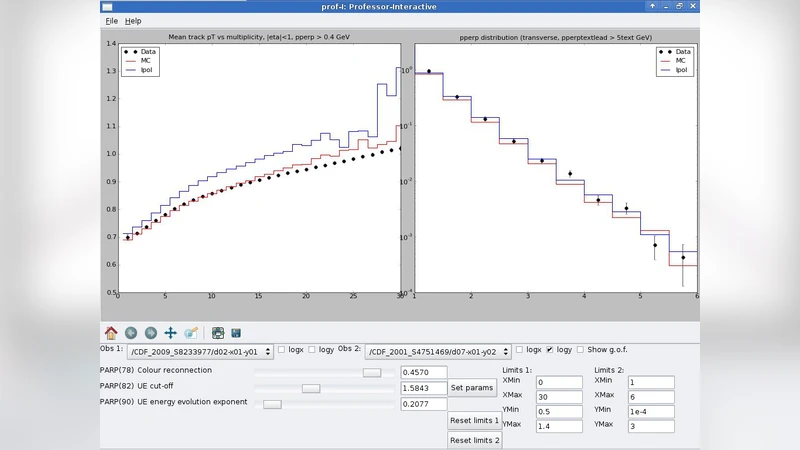Image resolution: width=800 pixels, height=450 pixels.
Task: Toggle the Show g.o.f. checkbox
Action: 580,350
